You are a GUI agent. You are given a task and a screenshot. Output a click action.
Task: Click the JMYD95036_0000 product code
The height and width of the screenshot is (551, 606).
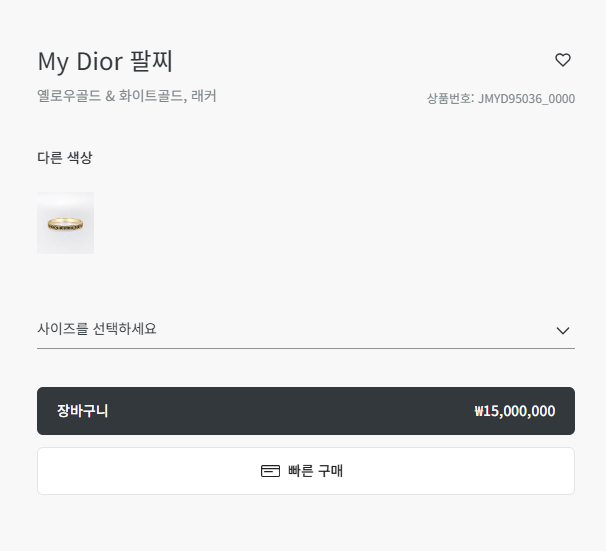pyautogui.click(x=527, y=99)
